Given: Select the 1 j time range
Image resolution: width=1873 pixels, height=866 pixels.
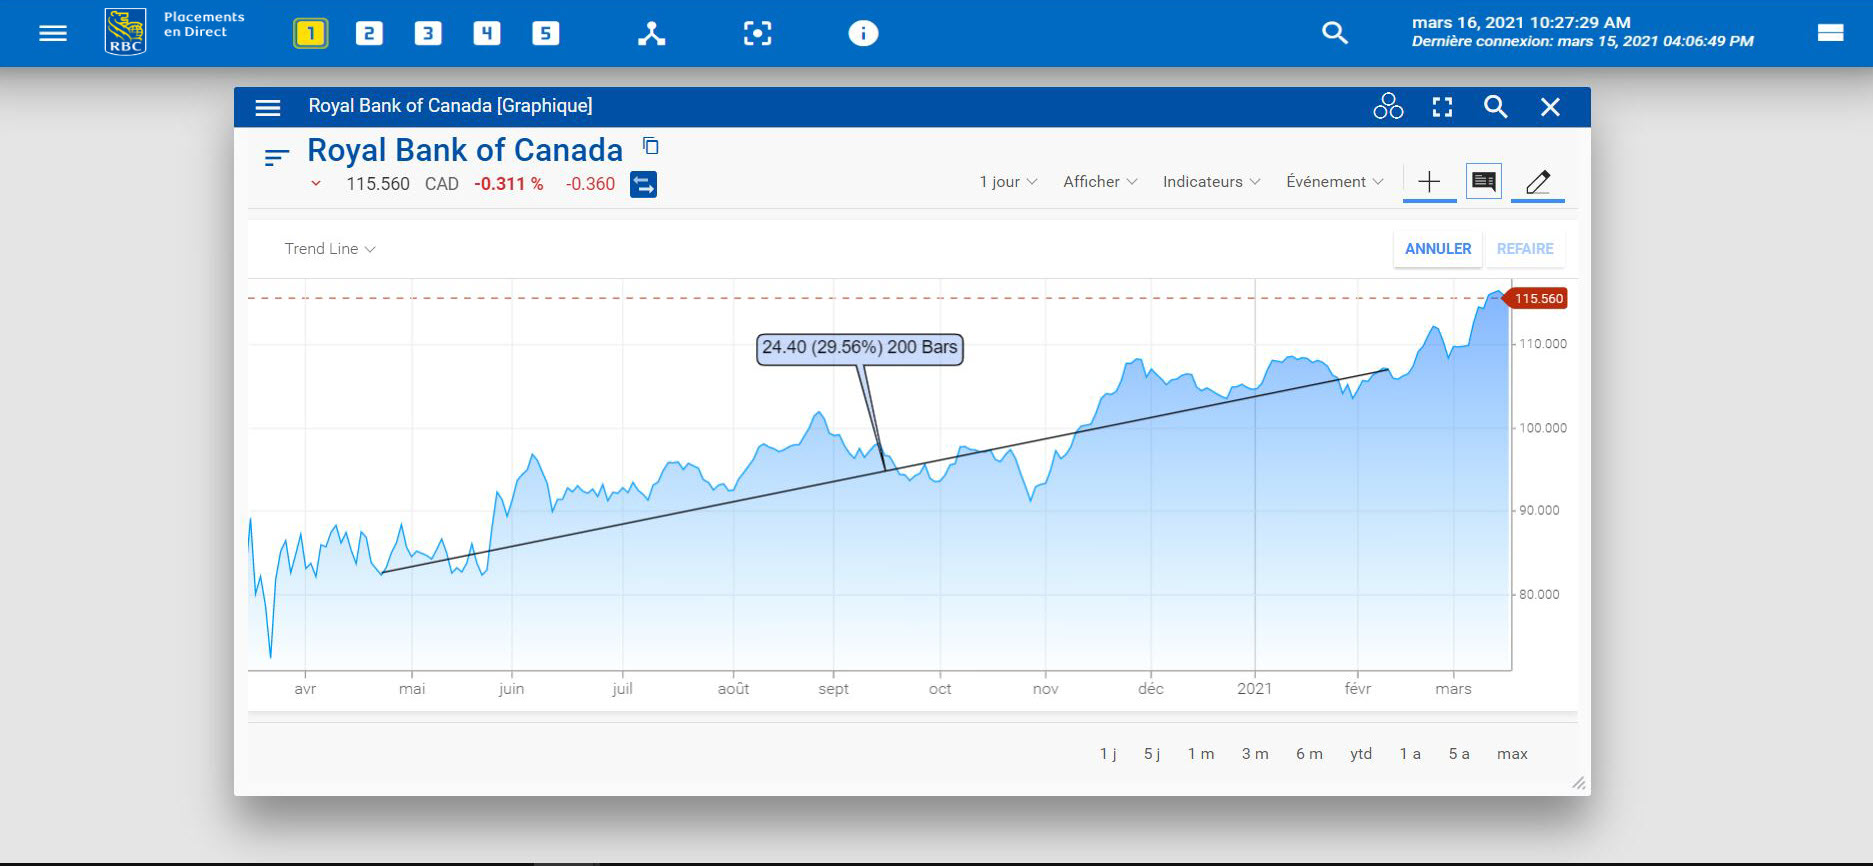Looking at the screenshot, I should tap(1108, 754).
